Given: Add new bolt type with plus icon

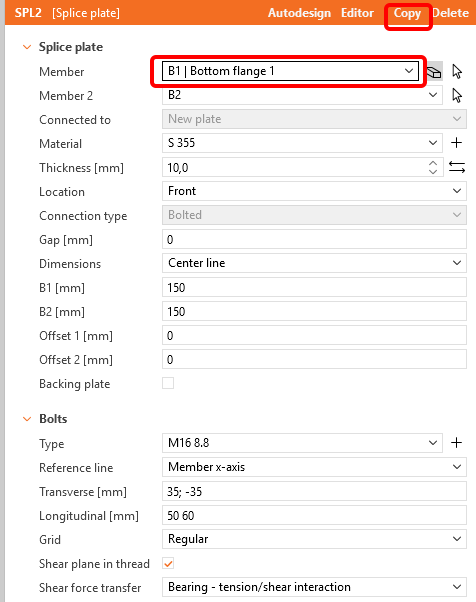Looking at the screenshot, I should 456,443.
